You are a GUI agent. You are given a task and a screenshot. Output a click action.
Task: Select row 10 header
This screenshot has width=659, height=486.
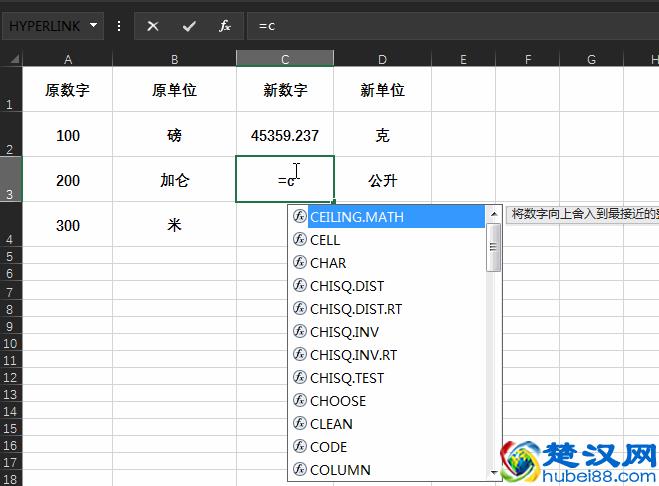[x=11, y=343]
